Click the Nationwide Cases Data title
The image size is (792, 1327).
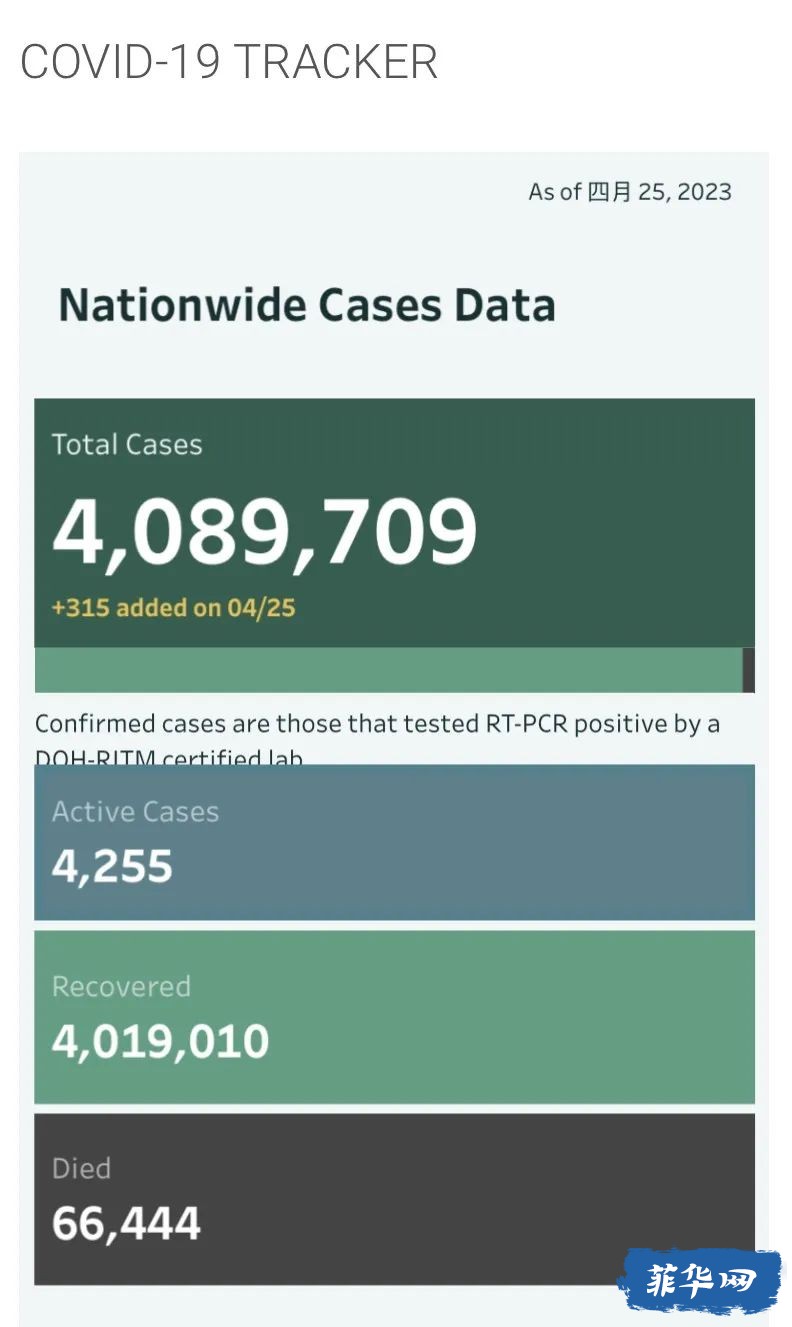pos(307,305)
